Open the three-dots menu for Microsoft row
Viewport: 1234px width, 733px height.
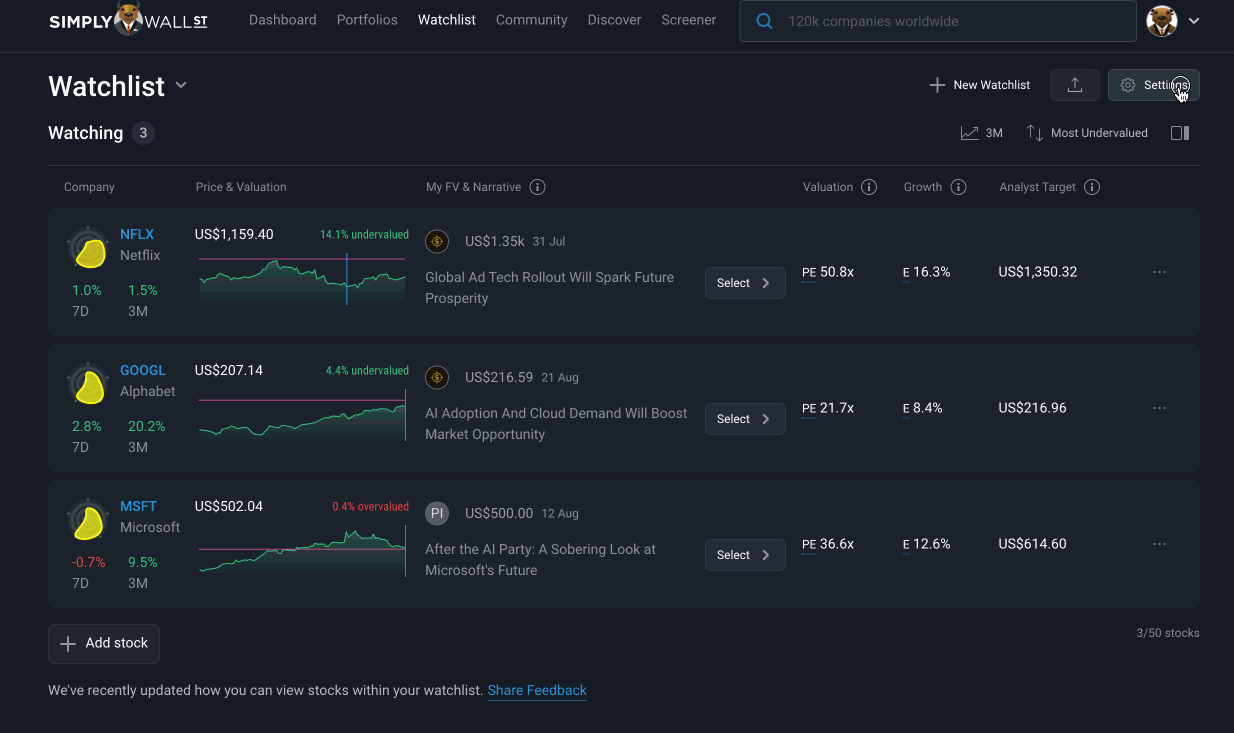(1160, 544)
